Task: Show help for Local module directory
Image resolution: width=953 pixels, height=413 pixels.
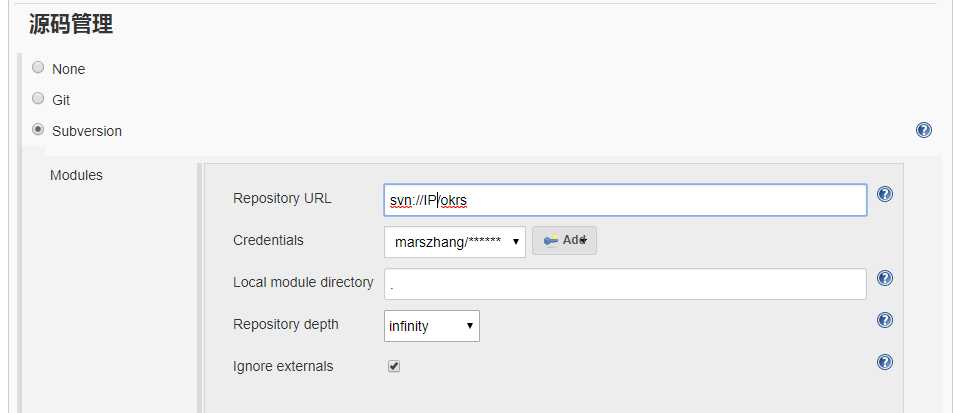Action: tap(884, 279)
